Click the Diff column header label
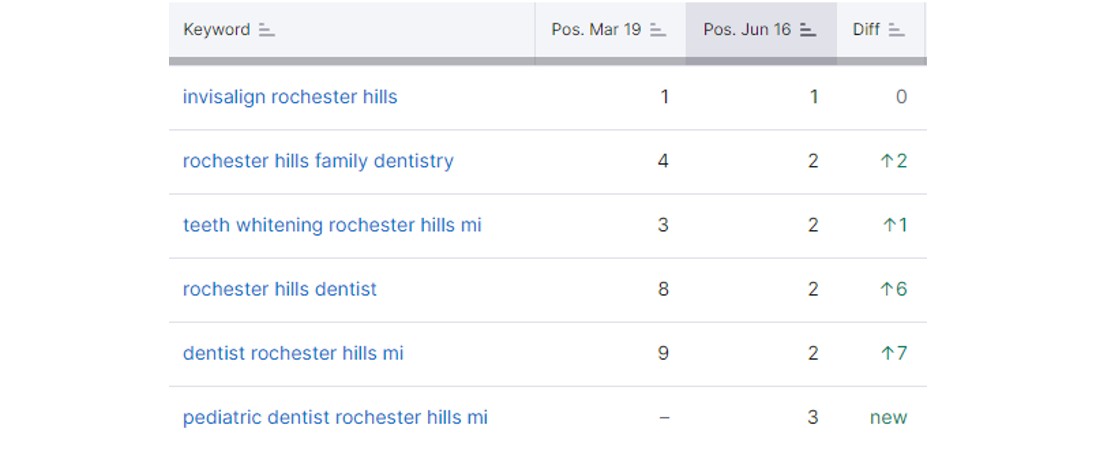Screen dimensions: 1100x450 [866, 29]
